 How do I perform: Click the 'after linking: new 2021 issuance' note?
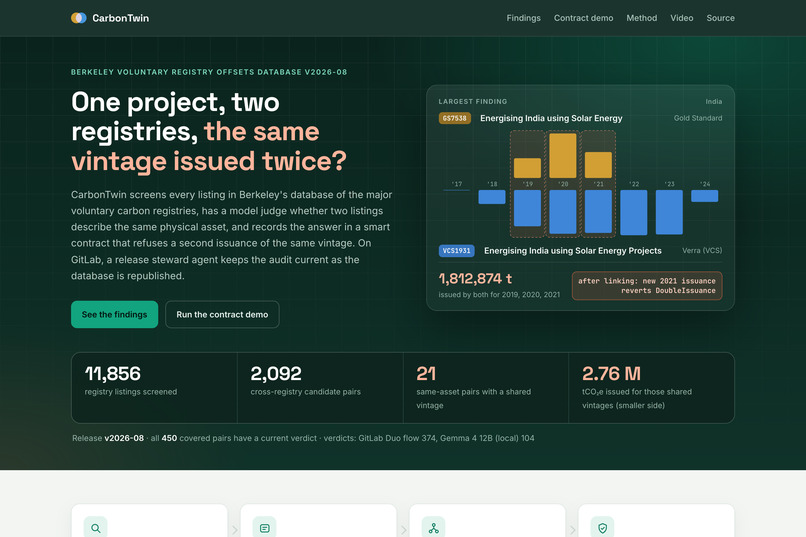[x=647, y=286]
